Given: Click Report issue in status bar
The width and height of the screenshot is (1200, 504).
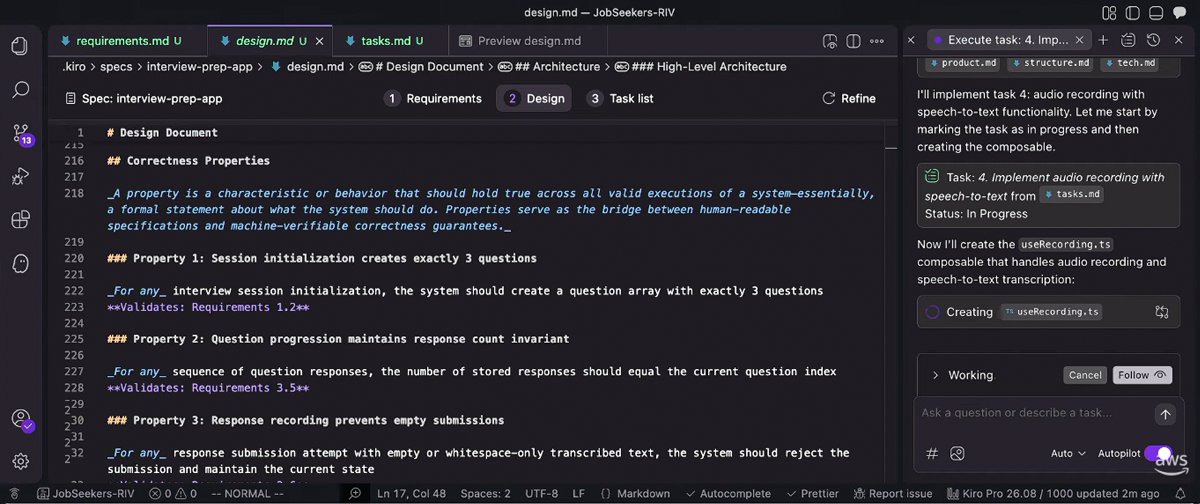Looking at the screenshot, I should tap(893, 494).
